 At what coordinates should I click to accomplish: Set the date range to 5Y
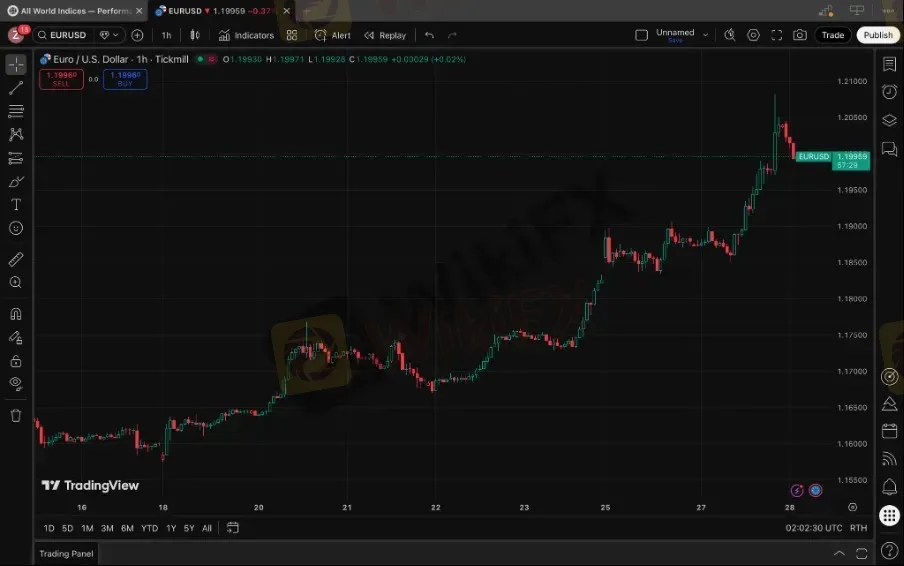pyautogui.click(x=189, y=528)
